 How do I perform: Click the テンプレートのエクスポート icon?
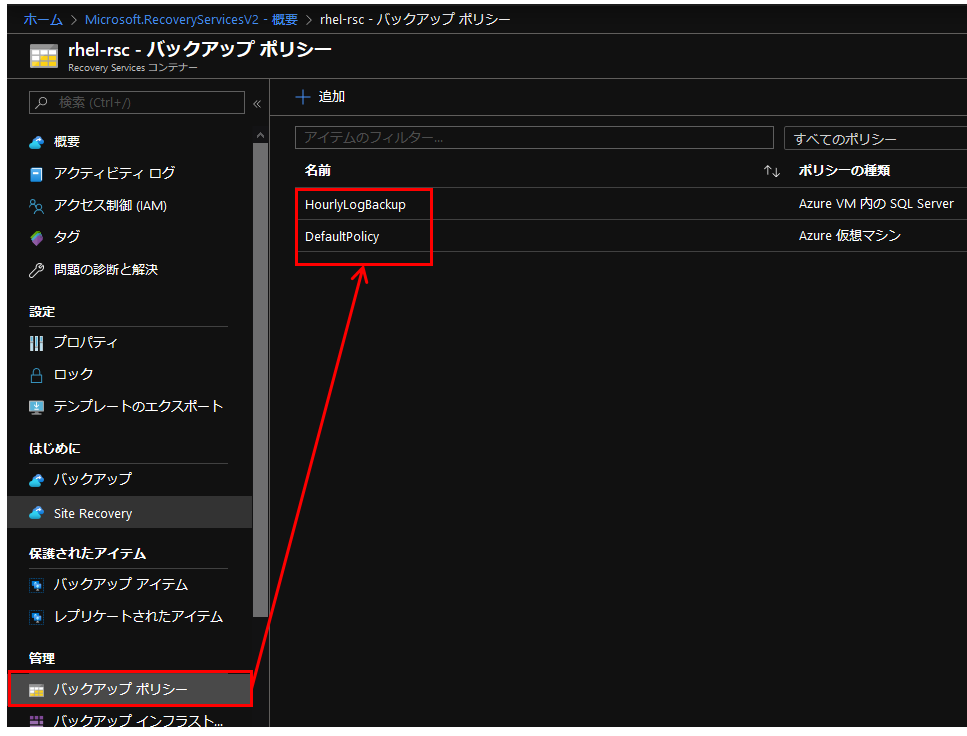(36, 407)
